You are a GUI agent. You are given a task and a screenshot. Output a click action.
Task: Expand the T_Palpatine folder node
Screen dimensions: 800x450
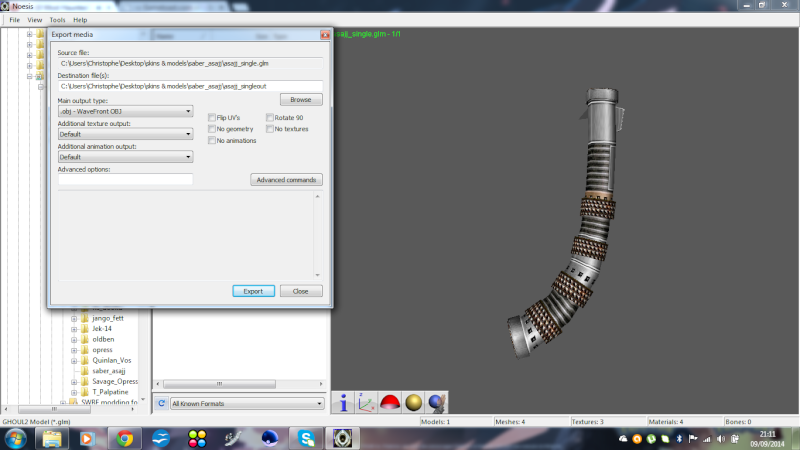point(74,392)
